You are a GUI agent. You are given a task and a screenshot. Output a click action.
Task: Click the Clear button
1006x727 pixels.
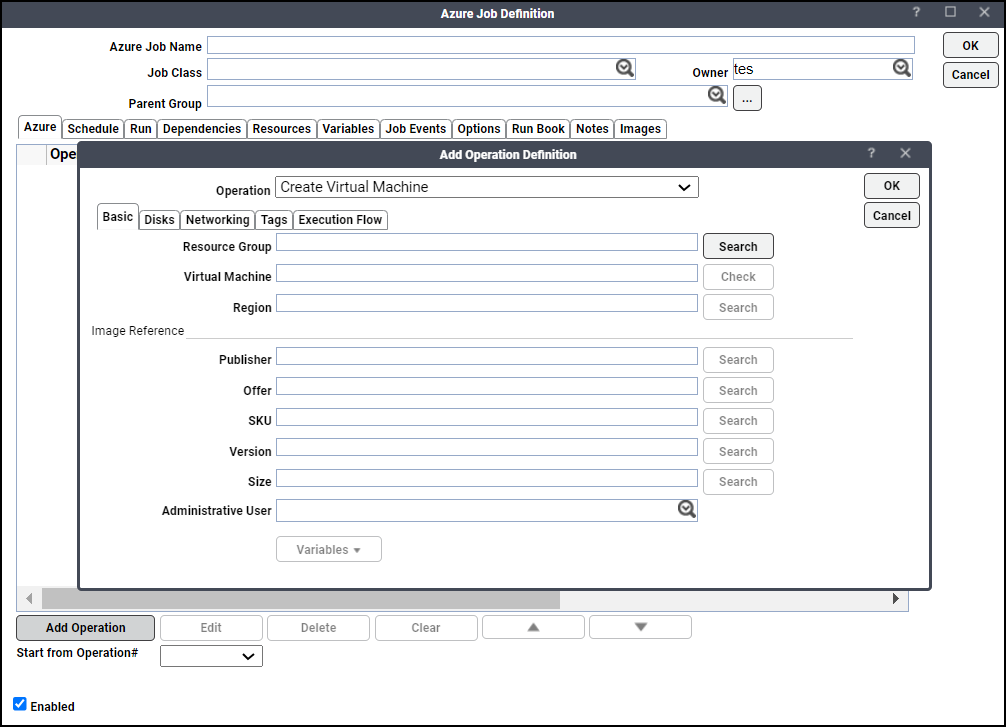click(x=426, y=628)
